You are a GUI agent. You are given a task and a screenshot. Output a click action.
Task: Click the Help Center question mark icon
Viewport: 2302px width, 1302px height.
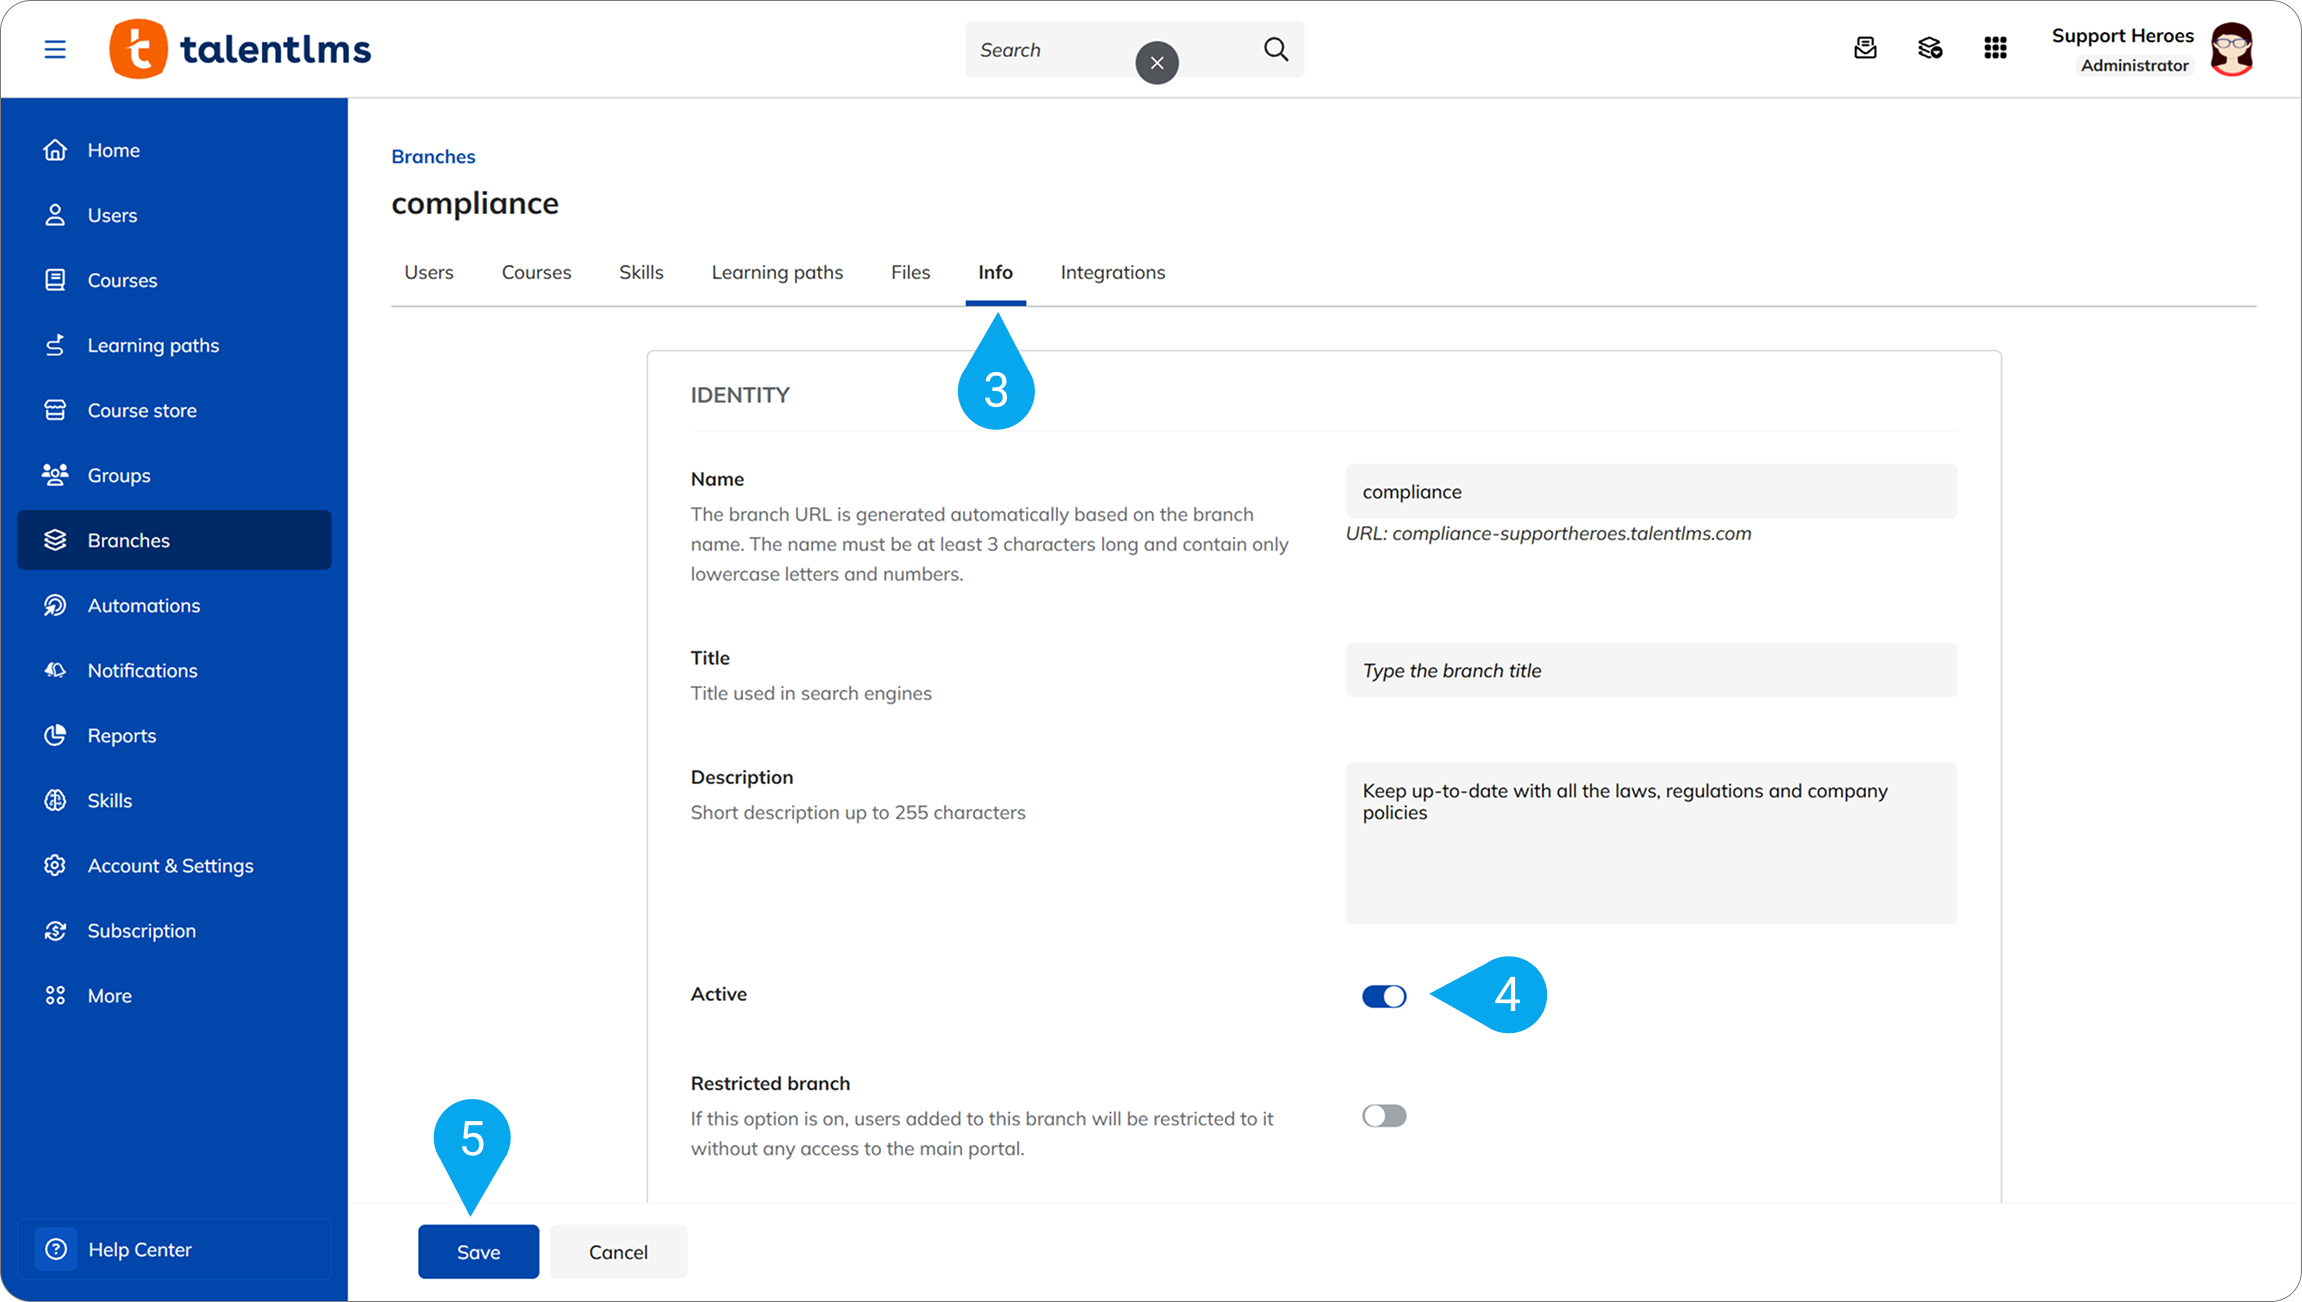click(56, 1249)
